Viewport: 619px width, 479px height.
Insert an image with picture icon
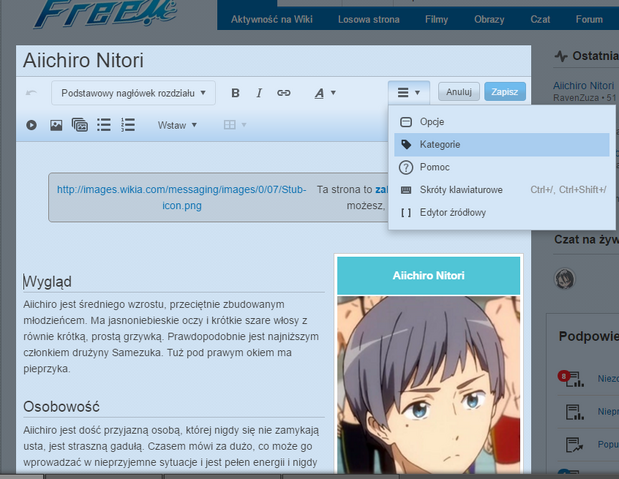click(56, 125)
